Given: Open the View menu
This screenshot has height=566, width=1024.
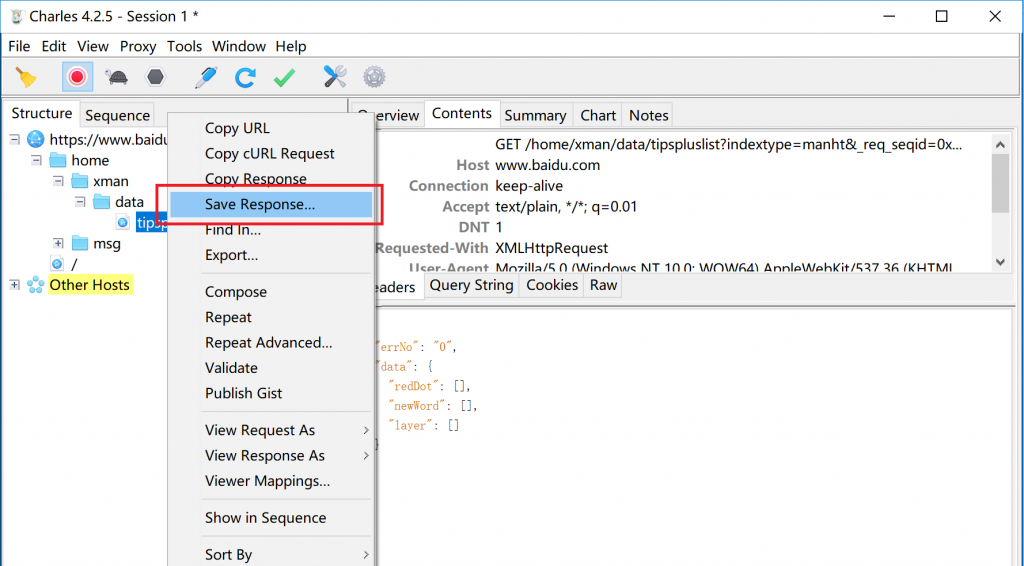Looking at the screenshot, I should [93, 46].
